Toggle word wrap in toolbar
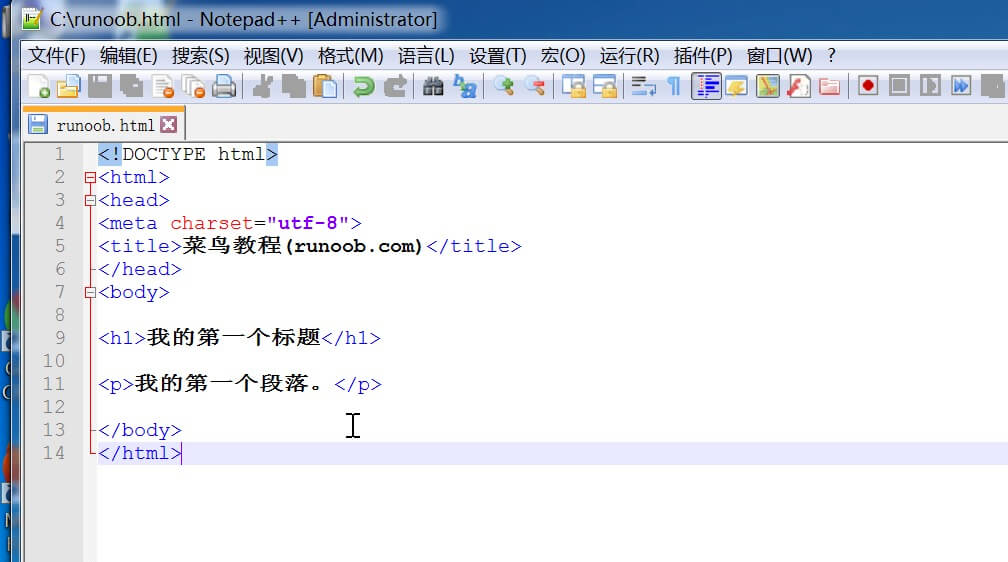Screen dimensions: 1008x562 643,87
